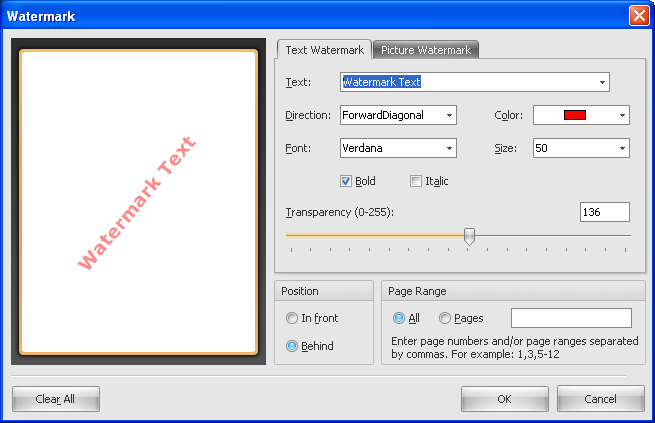The image size is (655, 423).
Task: Close the Watermark dialog window
Action: [x=639, y=16]
